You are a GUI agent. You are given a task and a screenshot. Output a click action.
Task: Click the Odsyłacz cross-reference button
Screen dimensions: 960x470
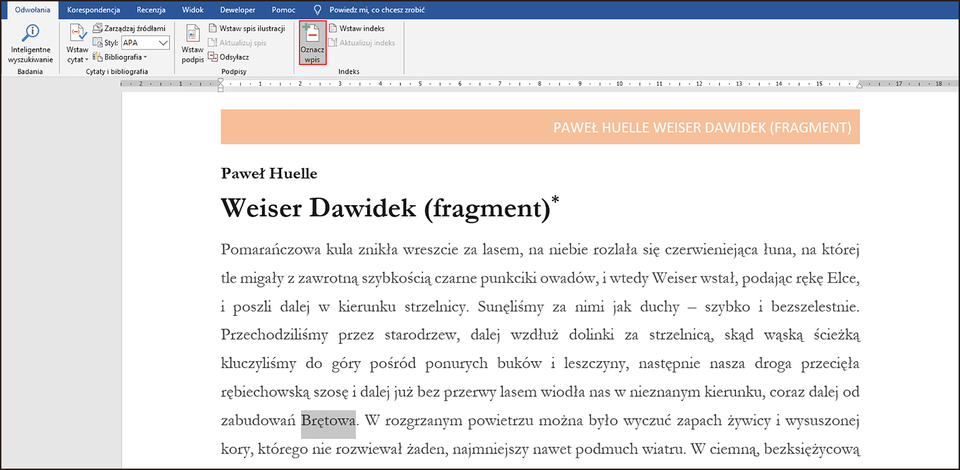point(229,57)
